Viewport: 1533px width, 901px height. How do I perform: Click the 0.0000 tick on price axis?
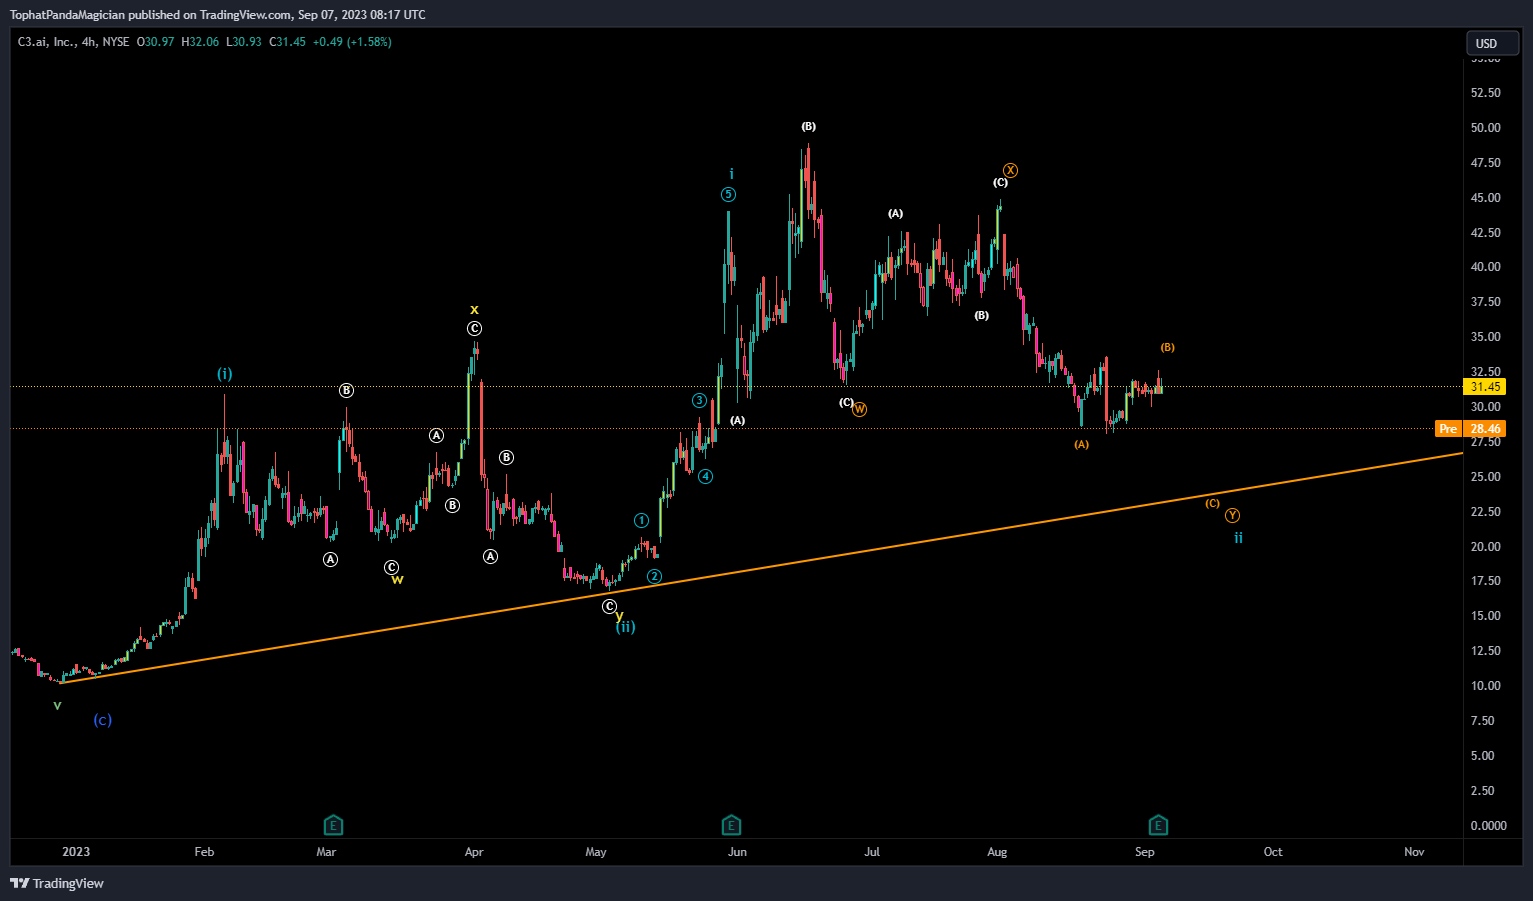1489,826
